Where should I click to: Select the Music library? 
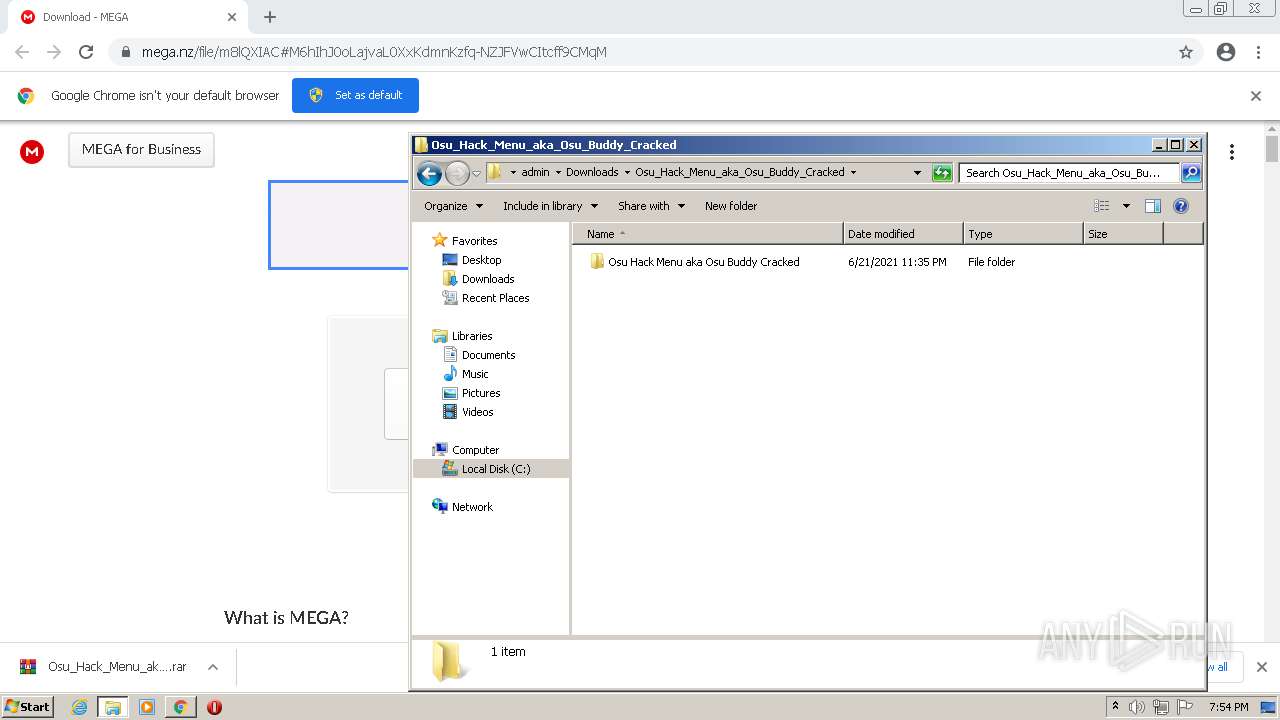click(474, 374)
